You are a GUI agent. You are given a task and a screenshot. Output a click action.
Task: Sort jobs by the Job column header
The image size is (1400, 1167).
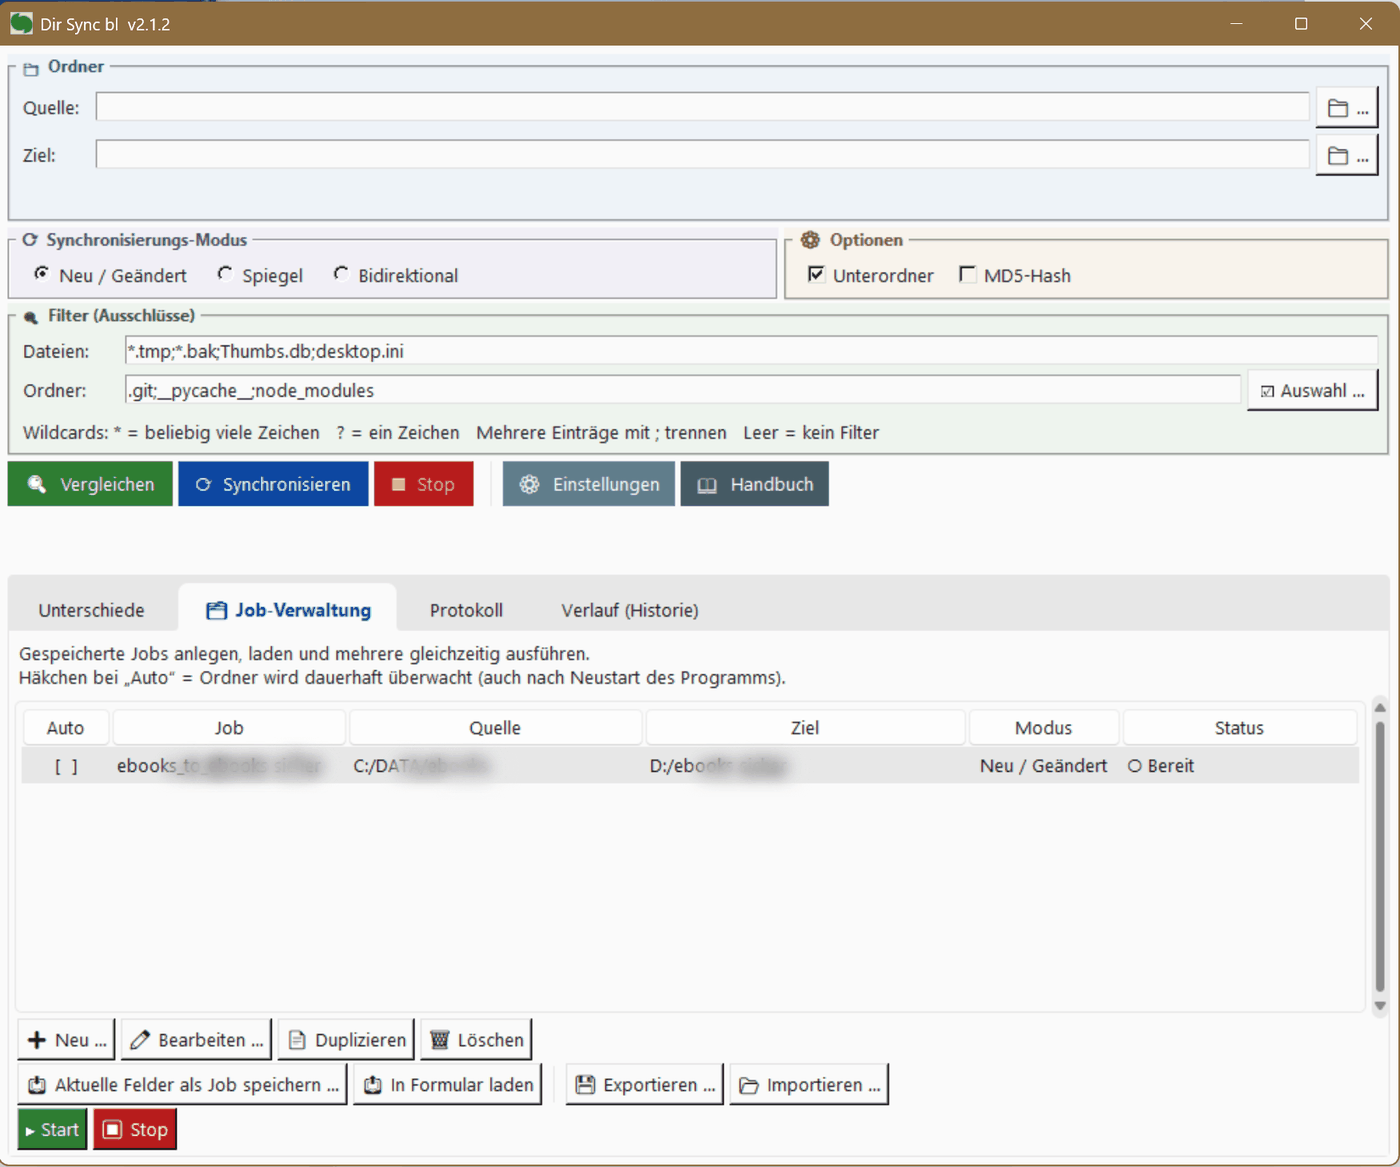(x=229, y=728)
